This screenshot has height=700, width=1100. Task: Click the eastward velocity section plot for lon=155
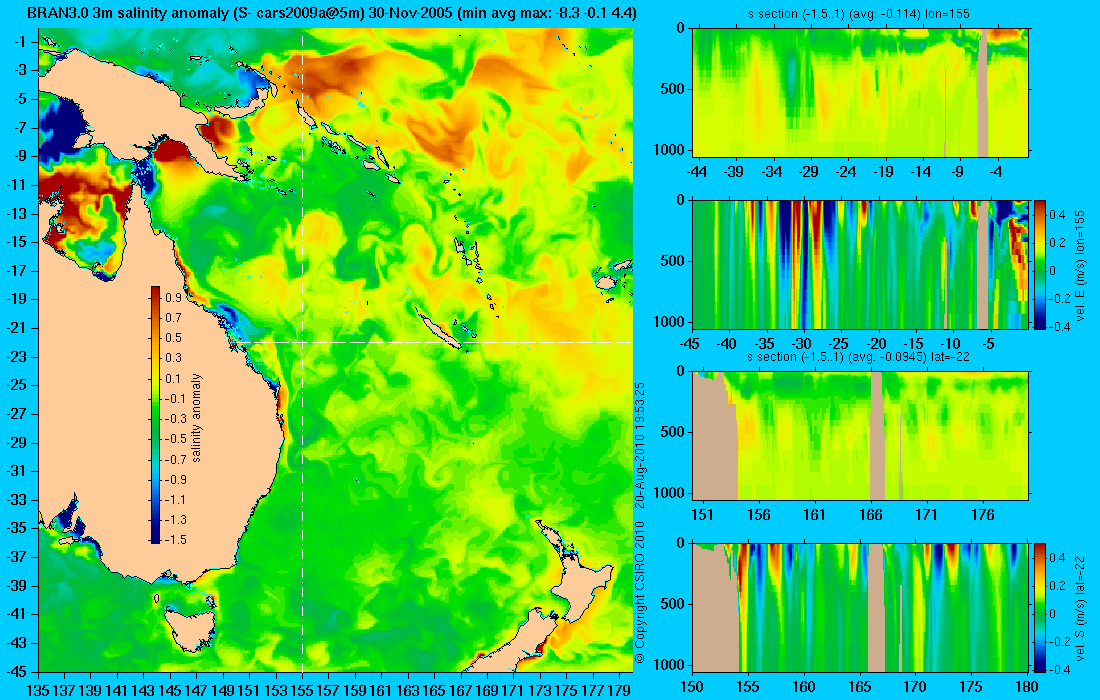coord(861,264)
